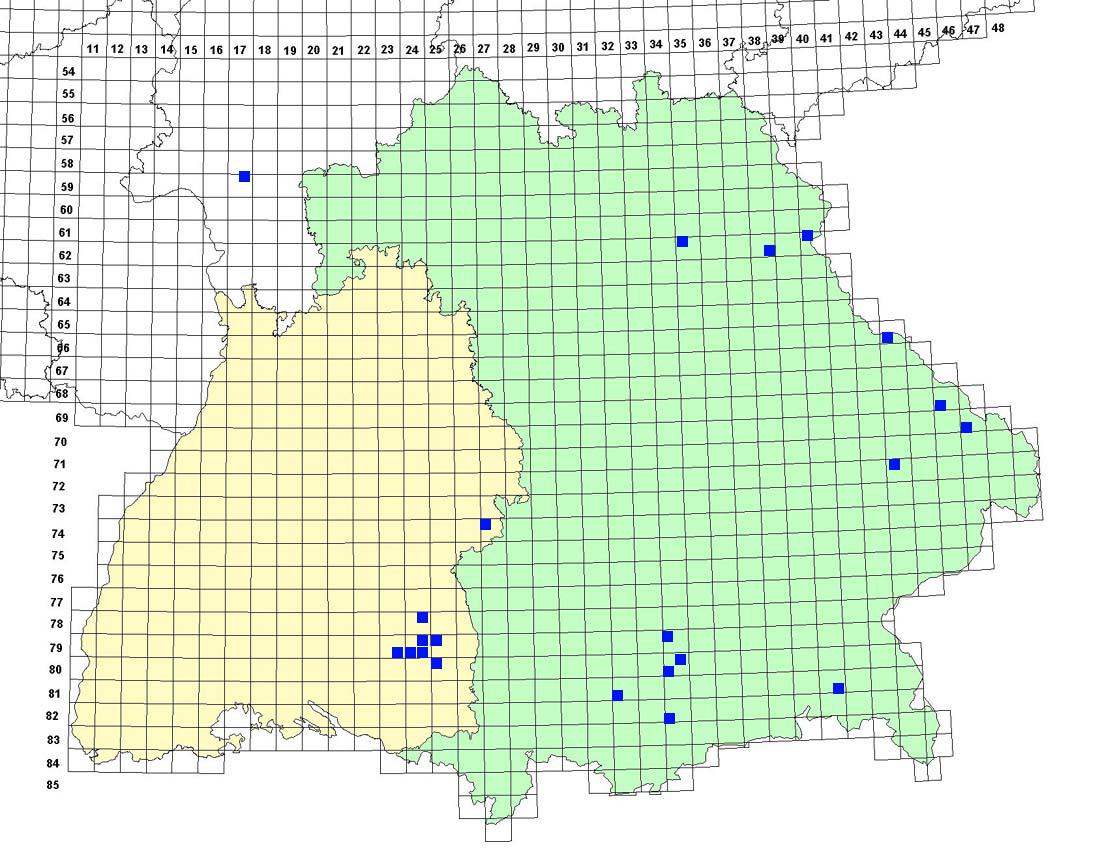Select column number 33

point(631,46)
